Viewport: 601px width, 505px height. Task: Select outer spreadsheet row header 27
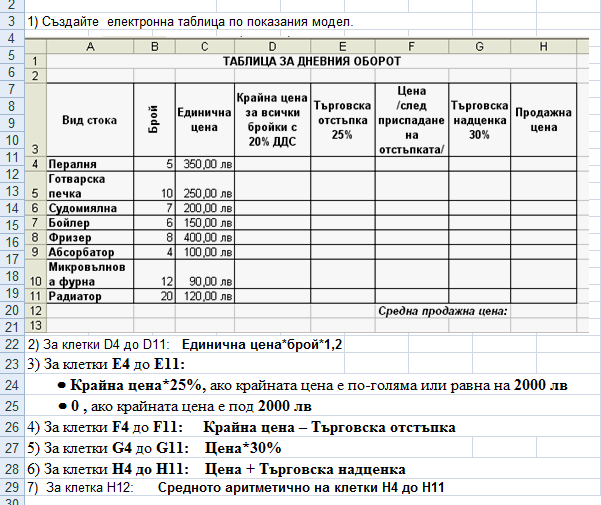[x=12, y=448]
